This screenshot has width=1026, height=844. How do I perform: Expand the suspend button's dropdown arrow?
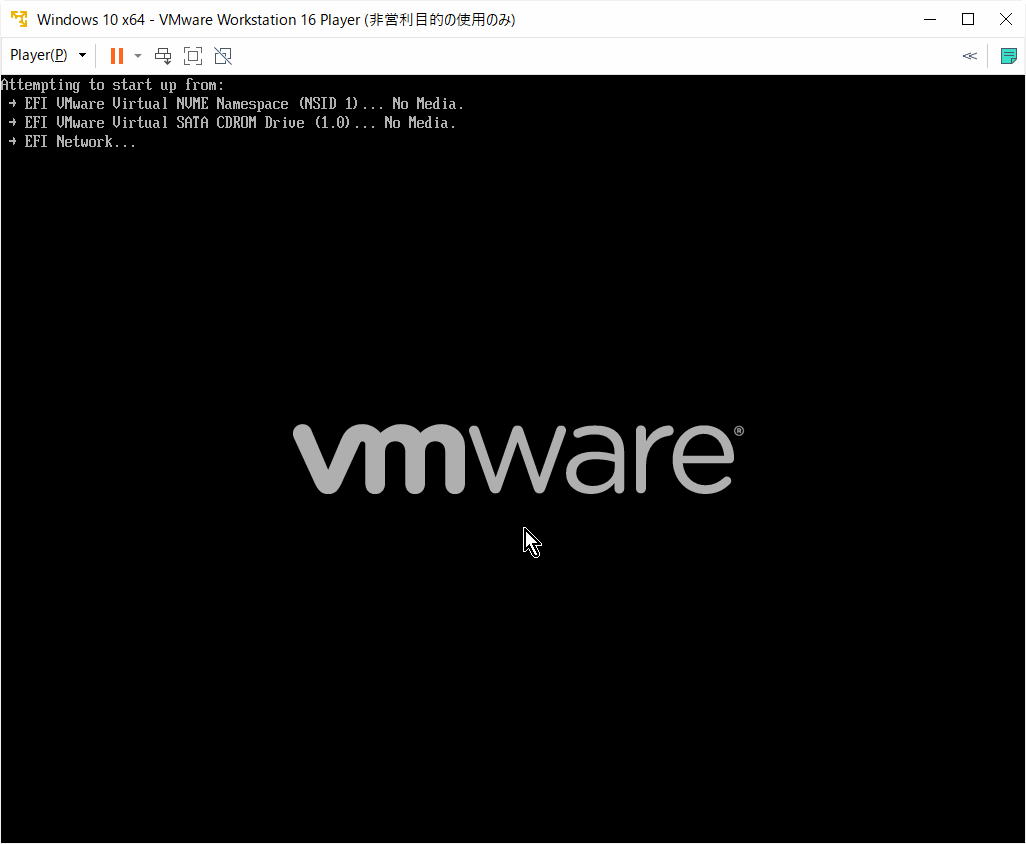point(137,56)
